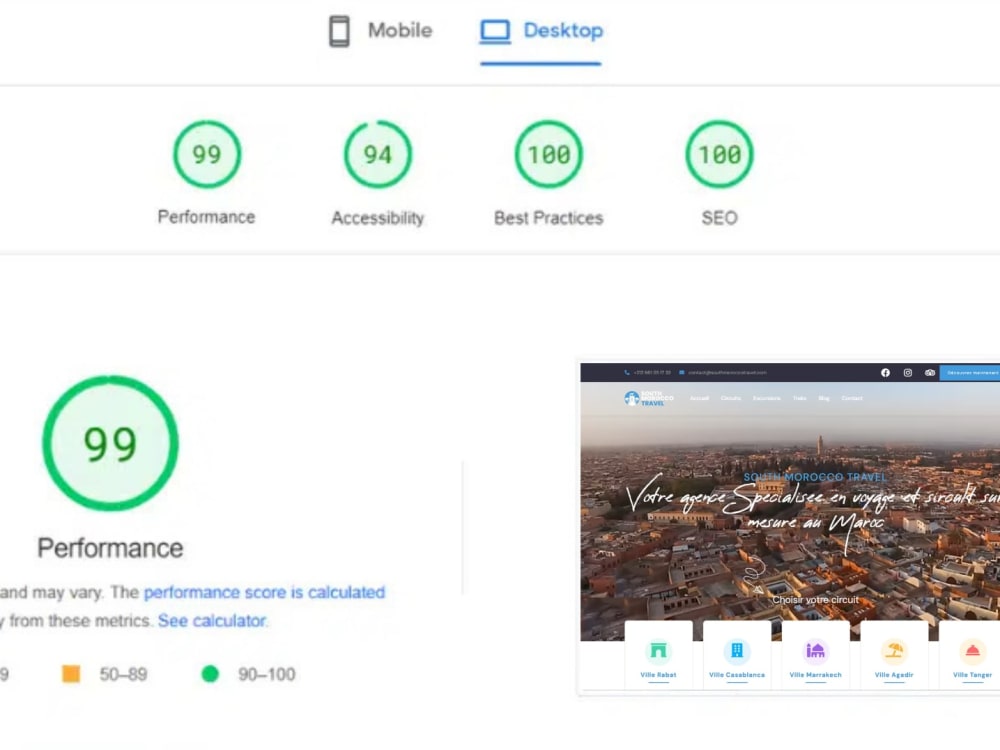Click the mobile phone icon

[339, 31]
